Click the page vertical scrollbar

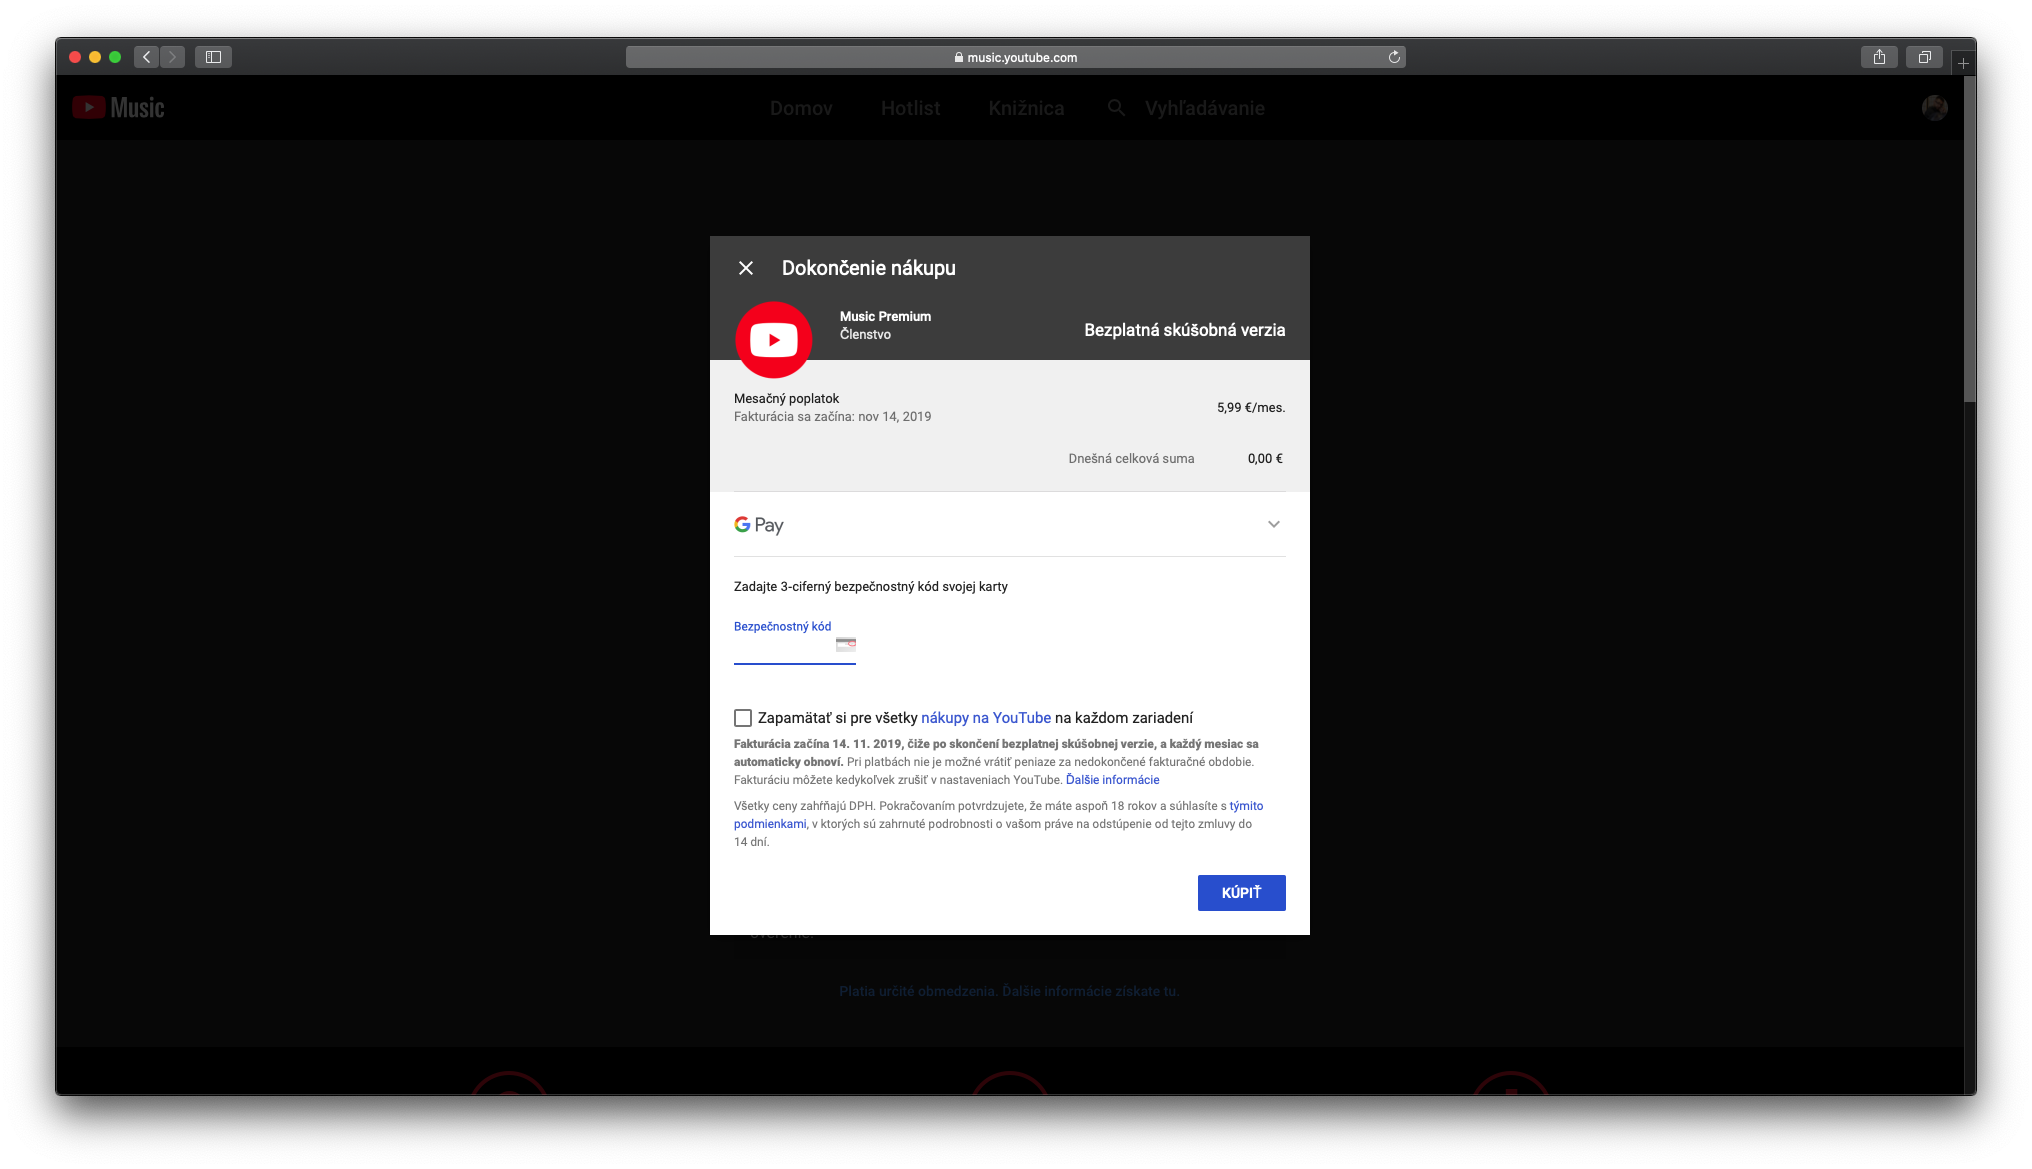point(1969,240)
